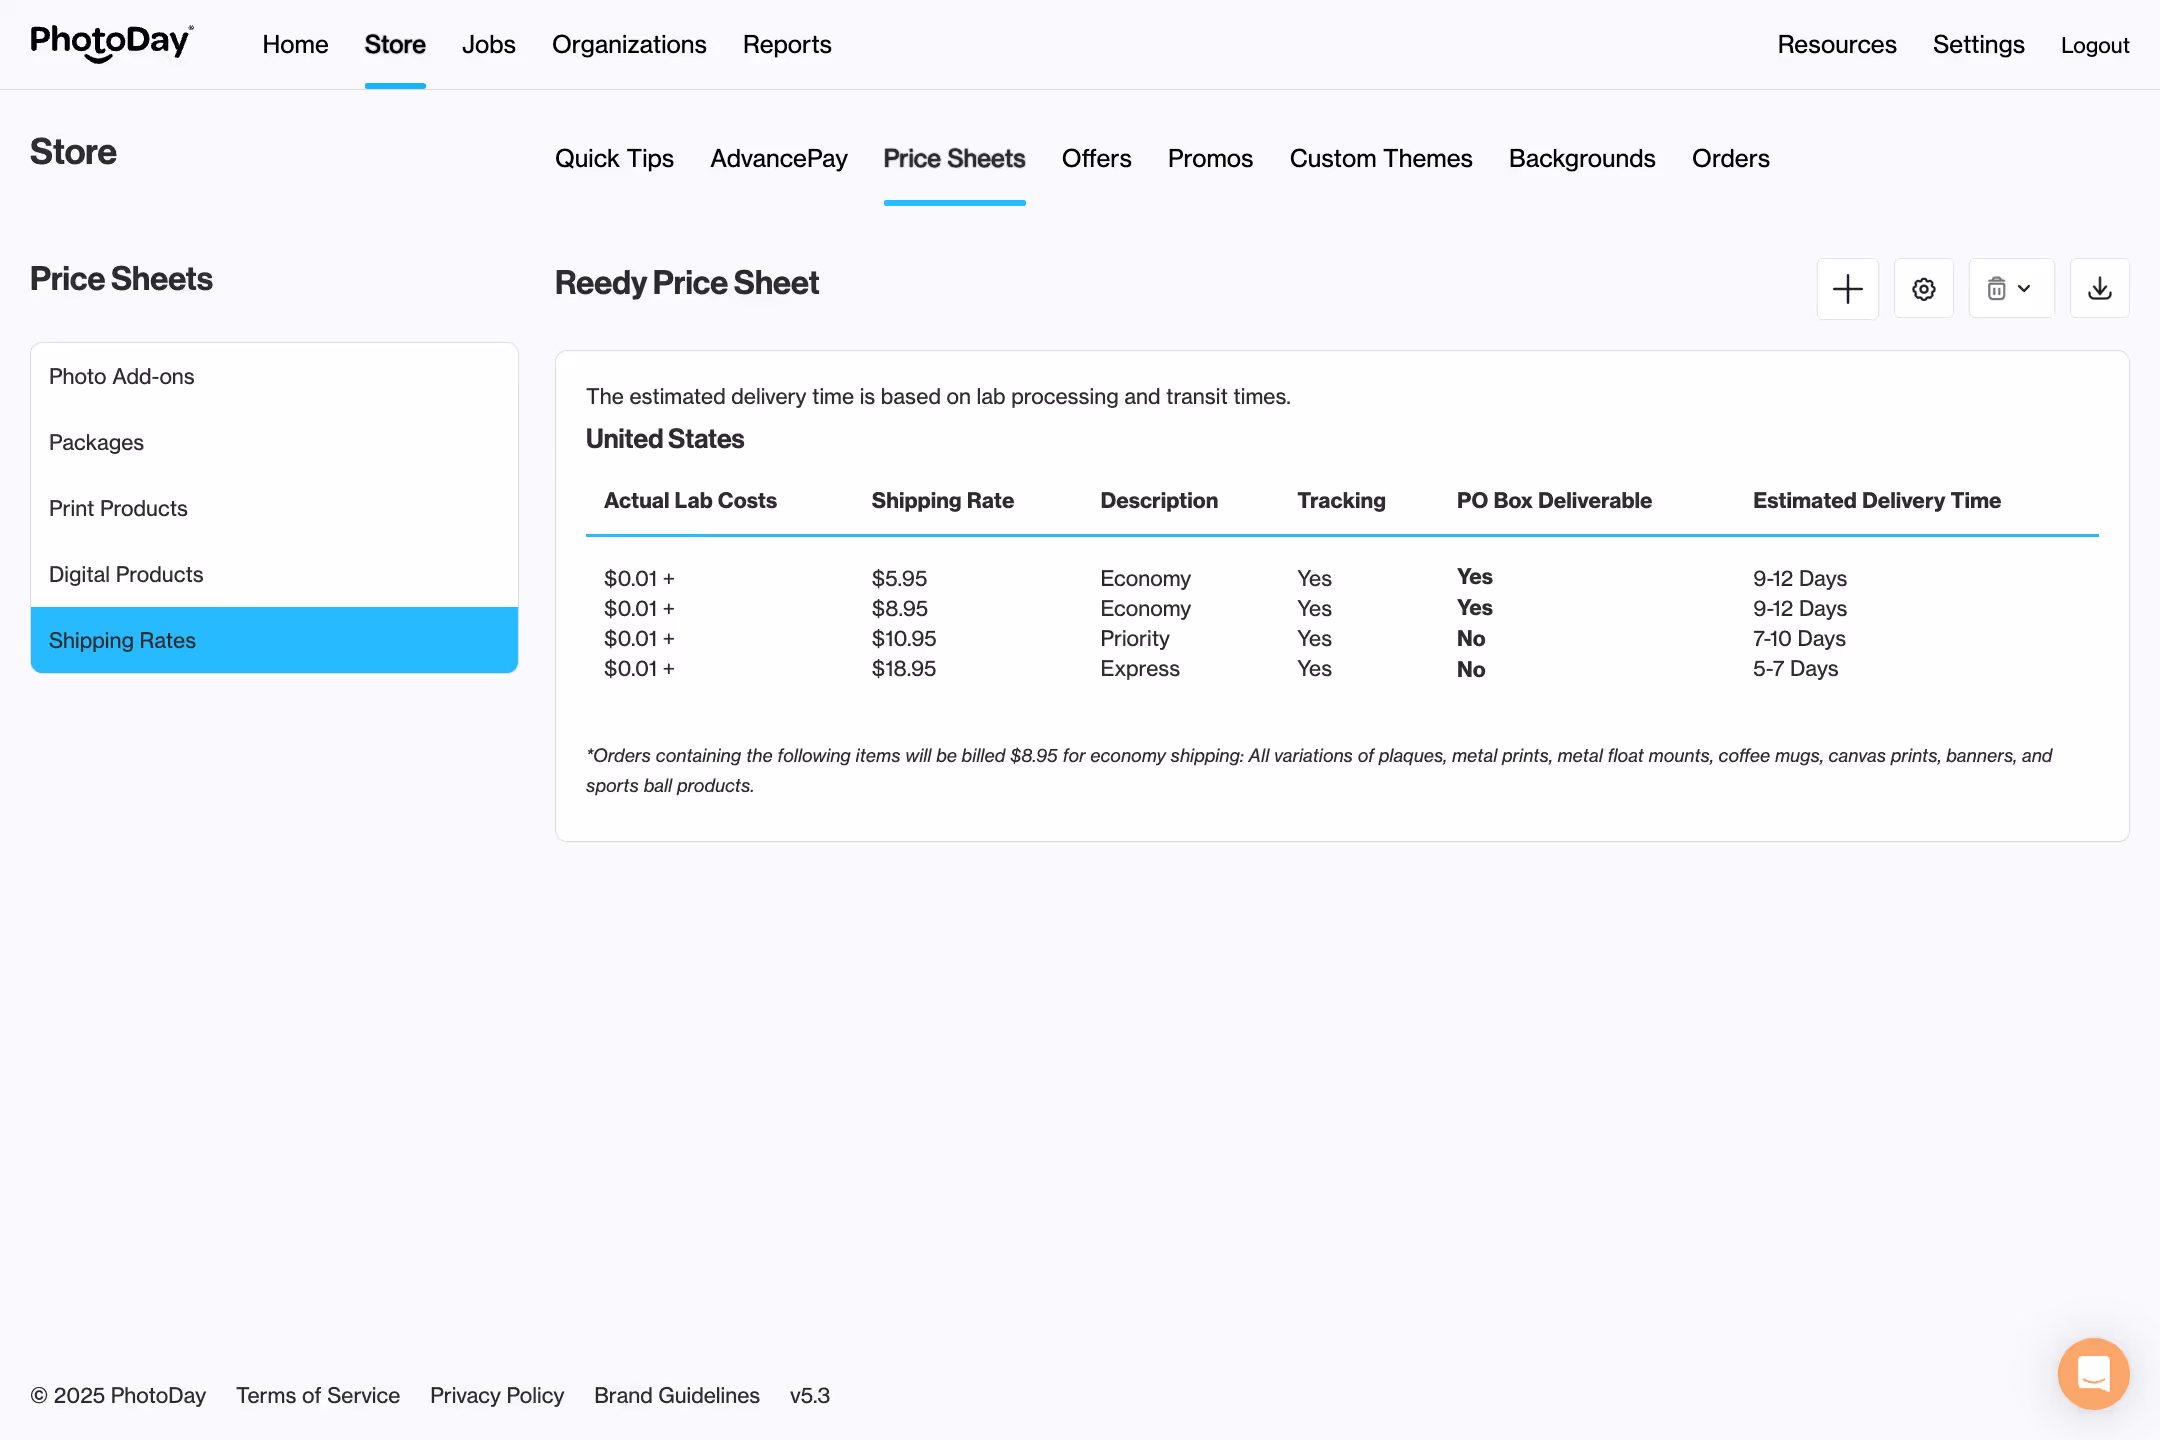Click the United States heading
This screenshot has height=1440, width=2160.
pos(665,439)
